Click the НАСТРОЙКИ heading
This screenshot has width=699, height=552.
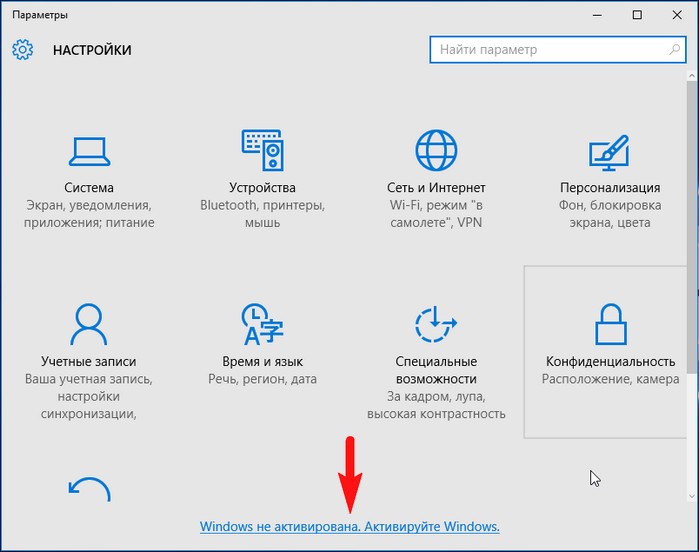click(x=92, y=50)
